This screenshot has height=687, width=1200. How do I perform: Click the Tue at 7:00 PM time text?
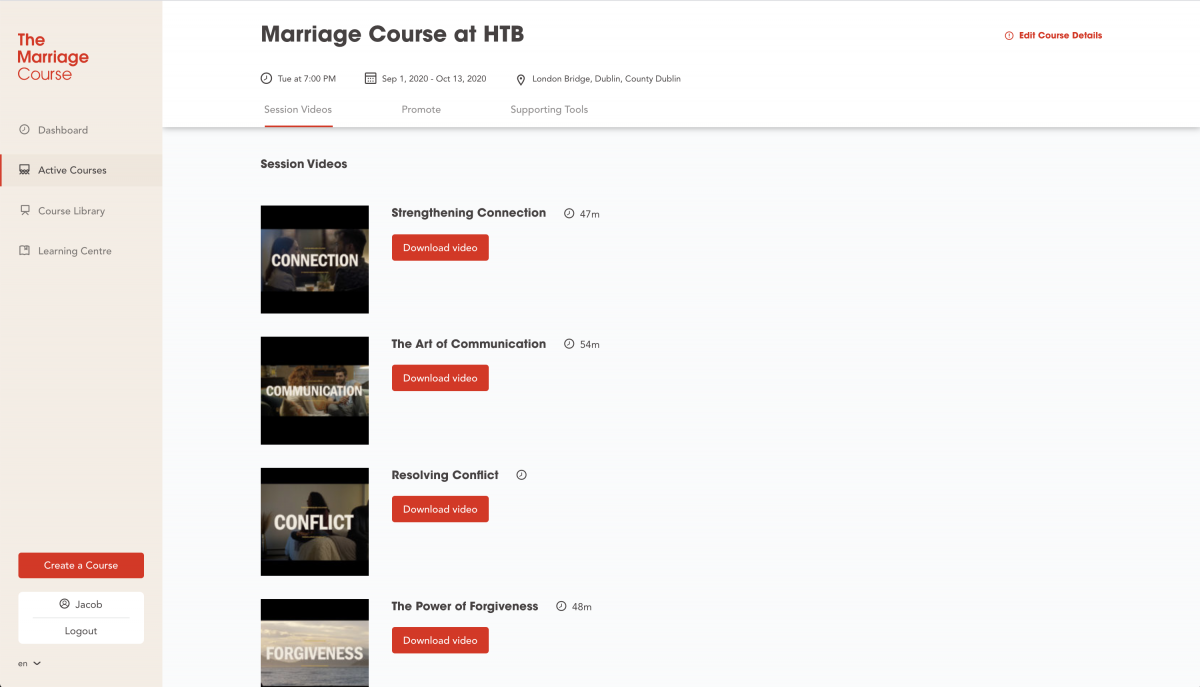[x=306, y=79]
